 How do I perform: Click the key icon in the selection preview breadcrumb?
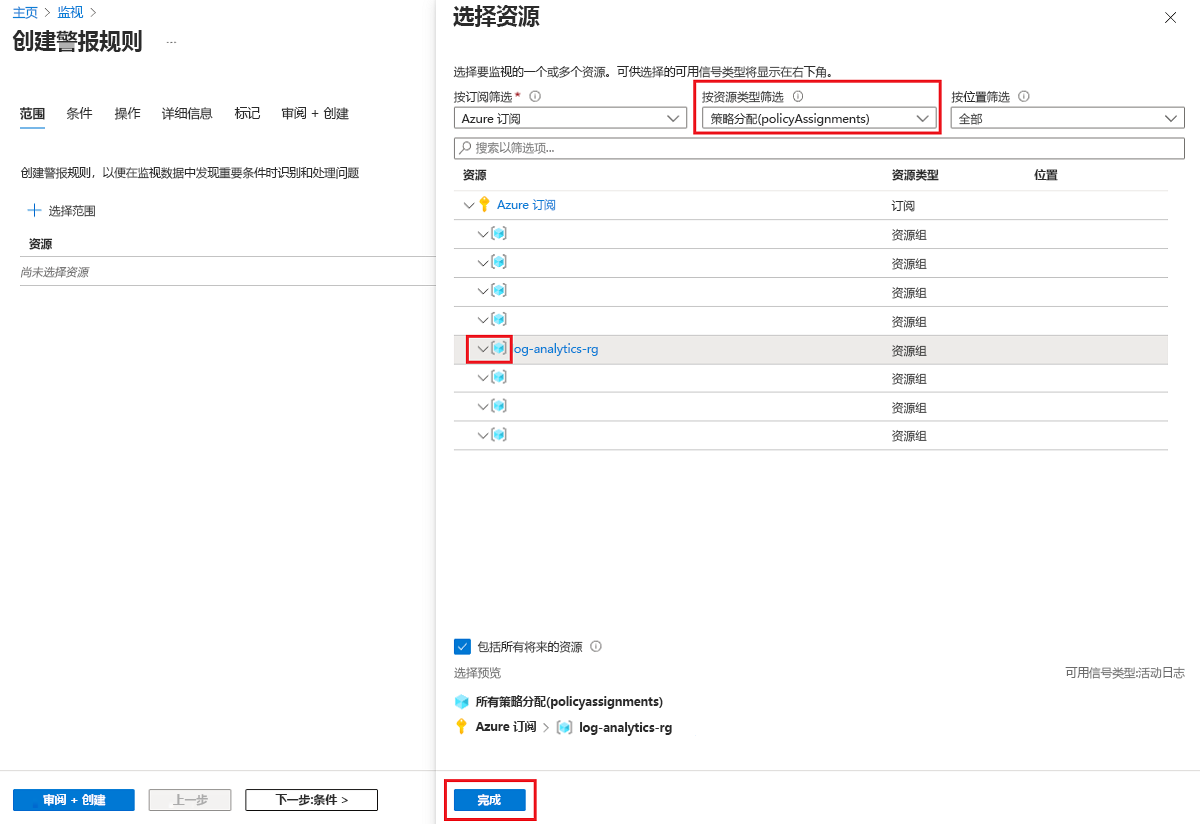(462, 727)
